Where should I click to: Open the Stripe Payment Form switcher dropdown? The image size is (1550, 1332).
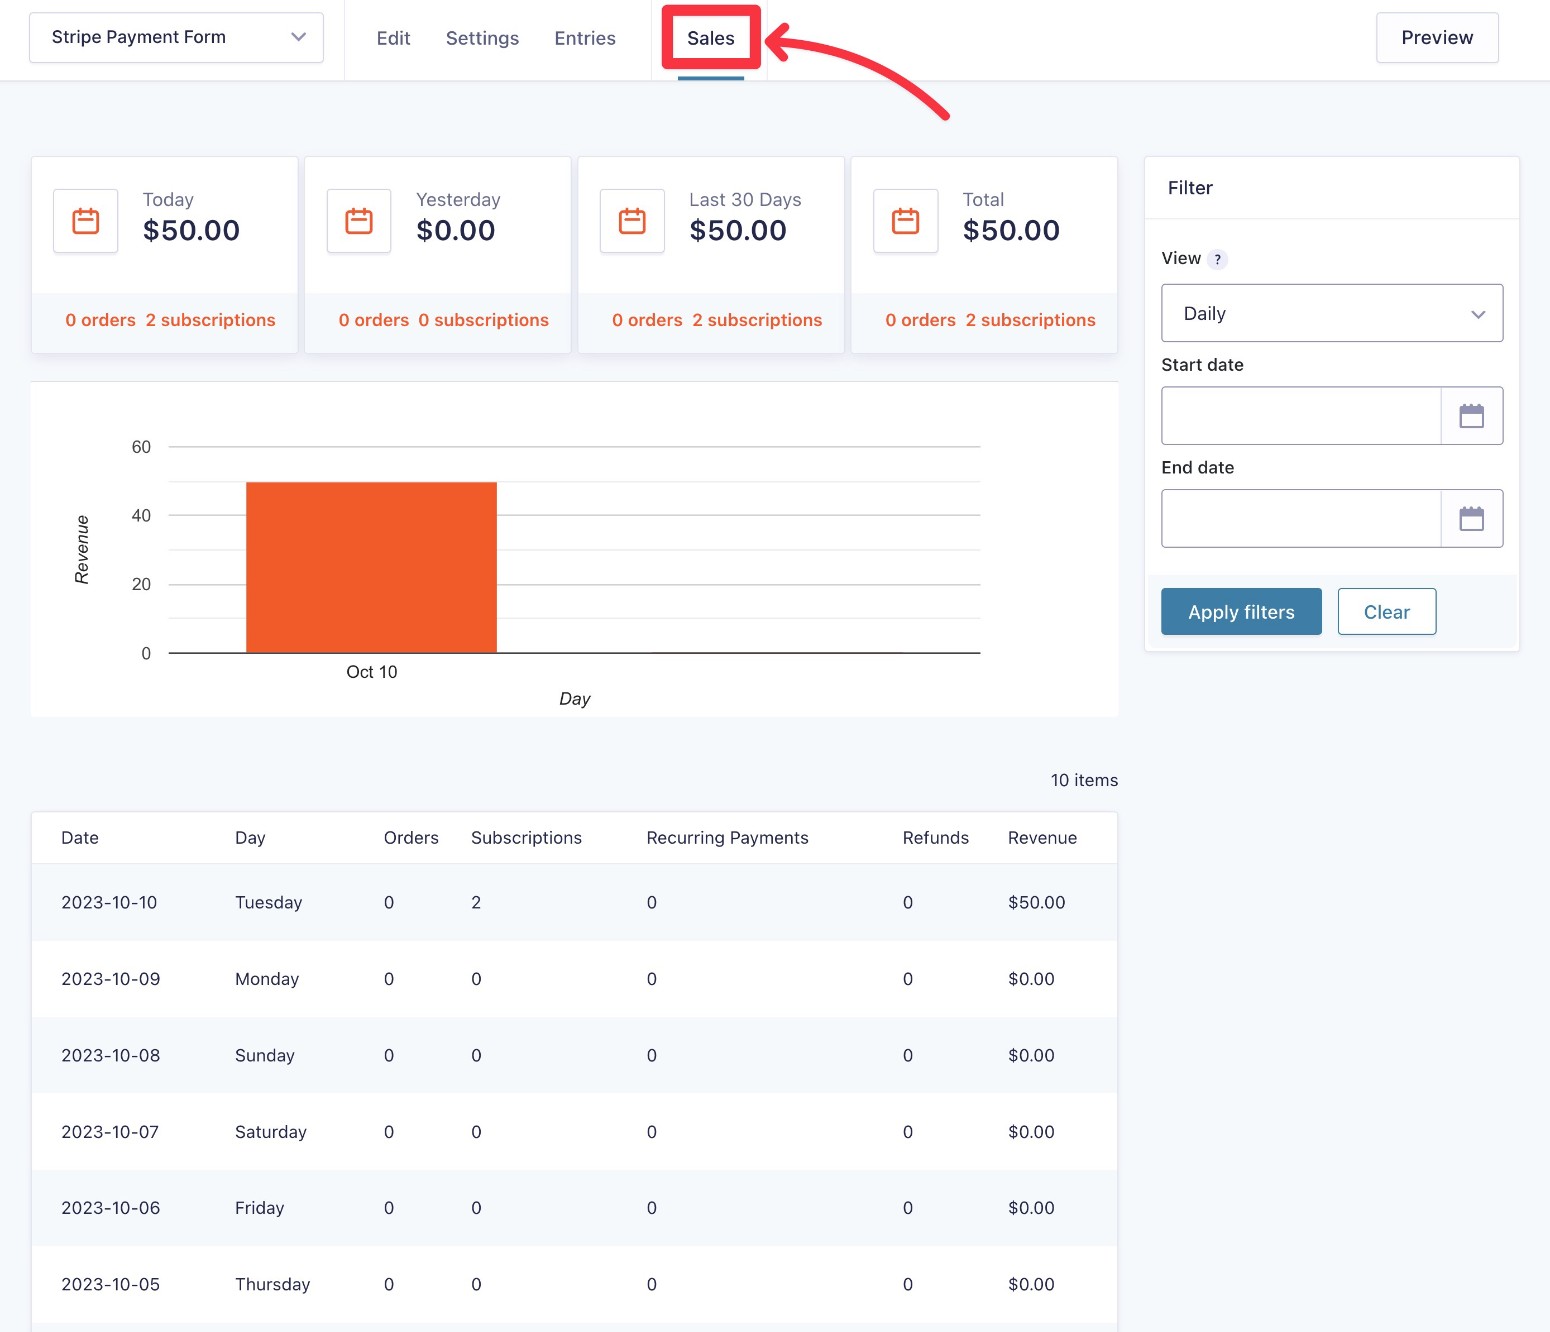click(x=176, y=37)
